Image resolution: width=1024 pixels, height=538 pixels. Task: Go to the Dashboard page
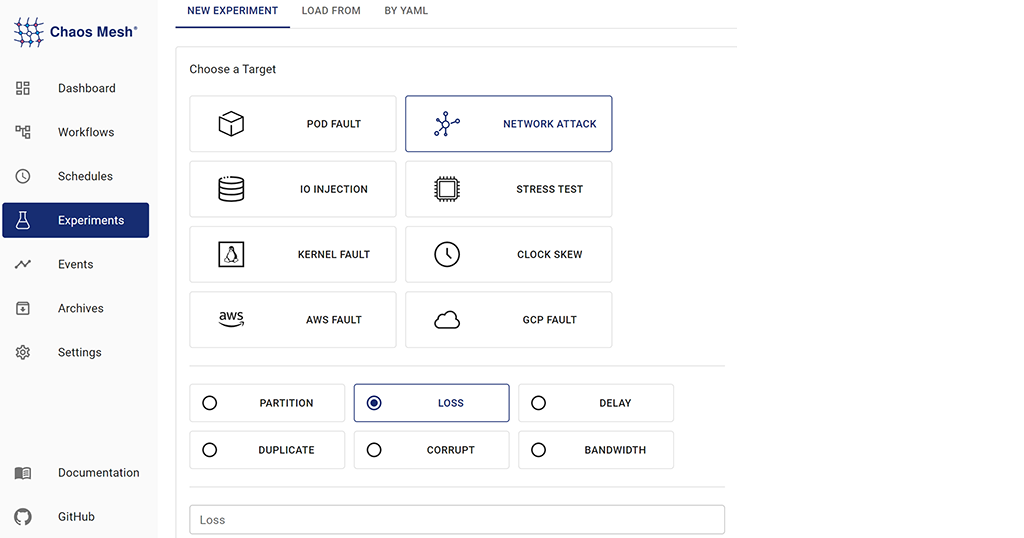(x=86, y=88)
